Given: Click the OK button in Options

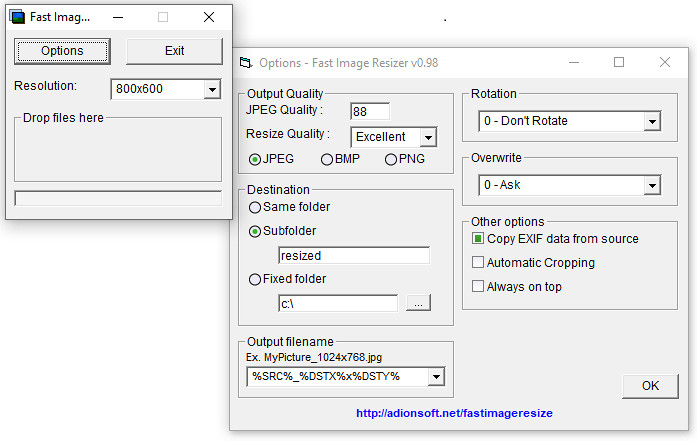Looking at the screenshot, I should point(650,386).
